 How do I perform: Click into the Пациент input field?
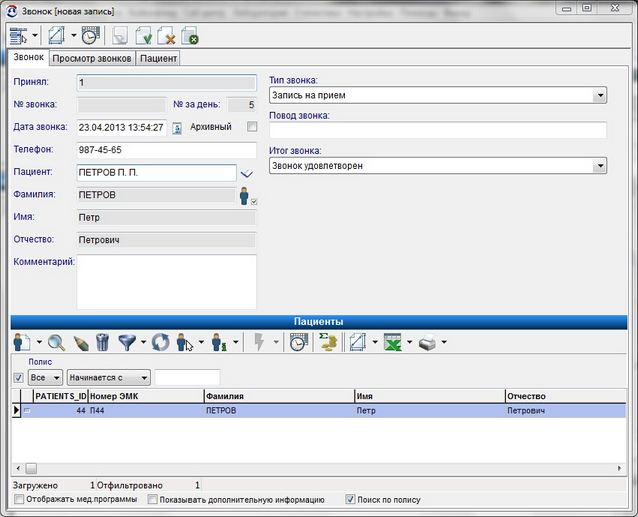157,173
